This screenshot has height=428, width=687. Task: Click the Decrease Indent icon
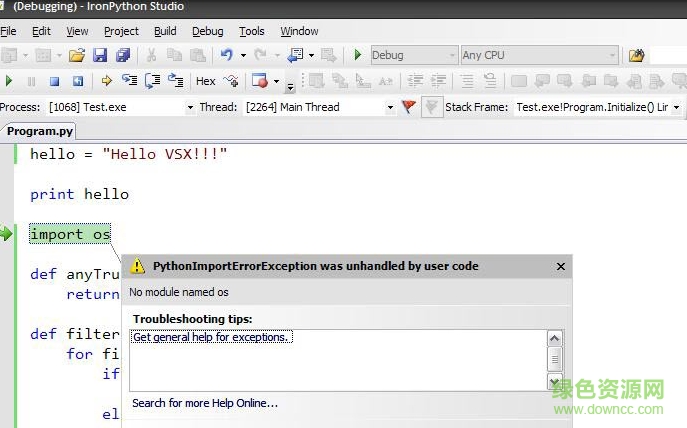414,81
